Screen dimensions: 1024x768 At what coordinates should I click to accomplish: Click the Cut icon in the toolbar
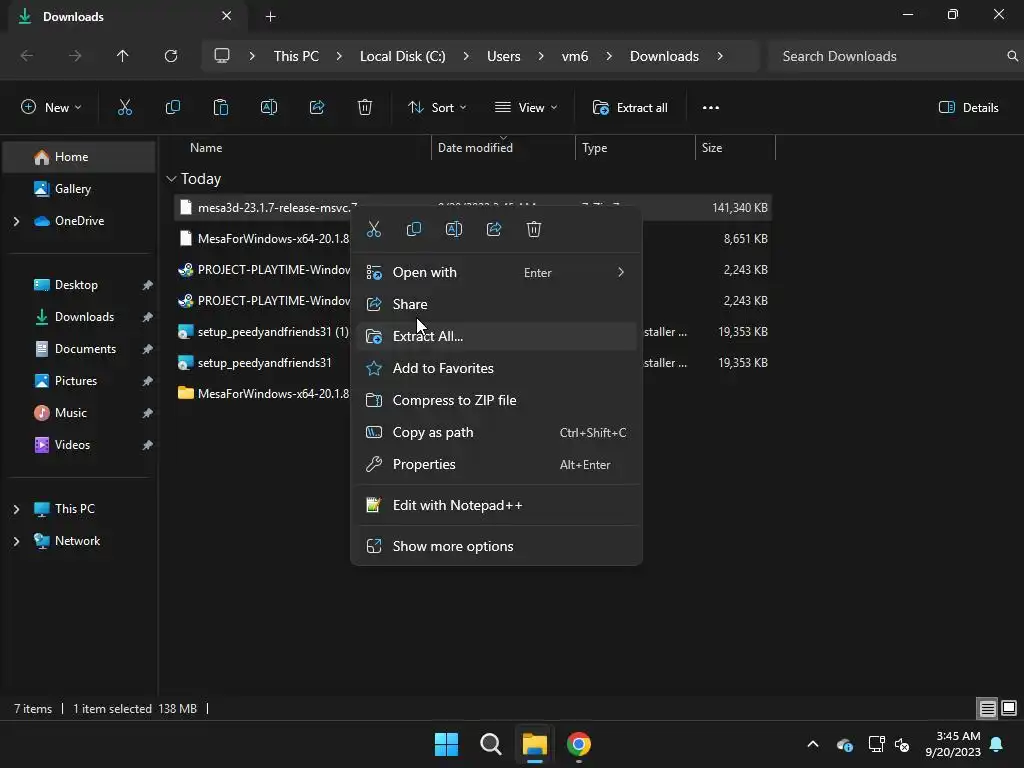pos(125,108)
